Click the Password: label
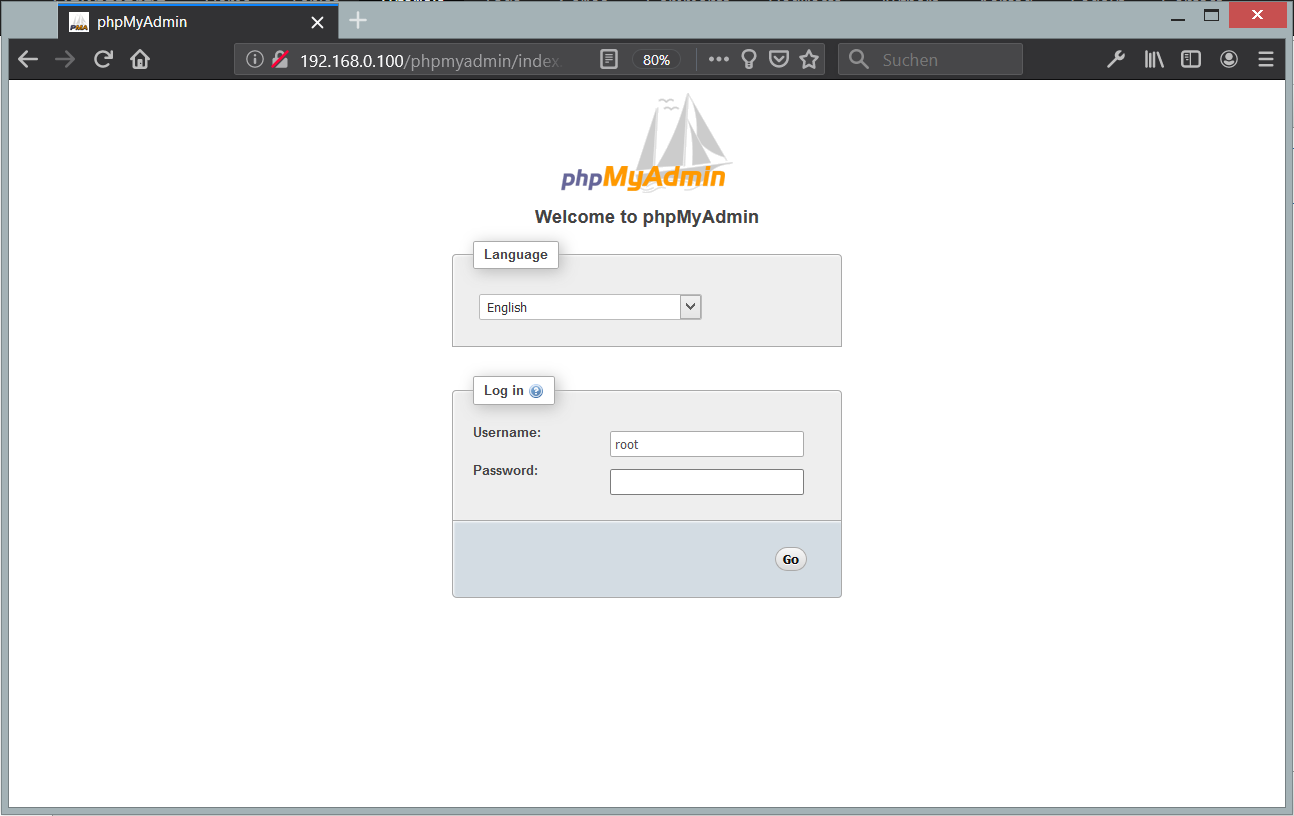Viewport: 1294px width, 816px height. pyautogui.click(x=506, y=470)
